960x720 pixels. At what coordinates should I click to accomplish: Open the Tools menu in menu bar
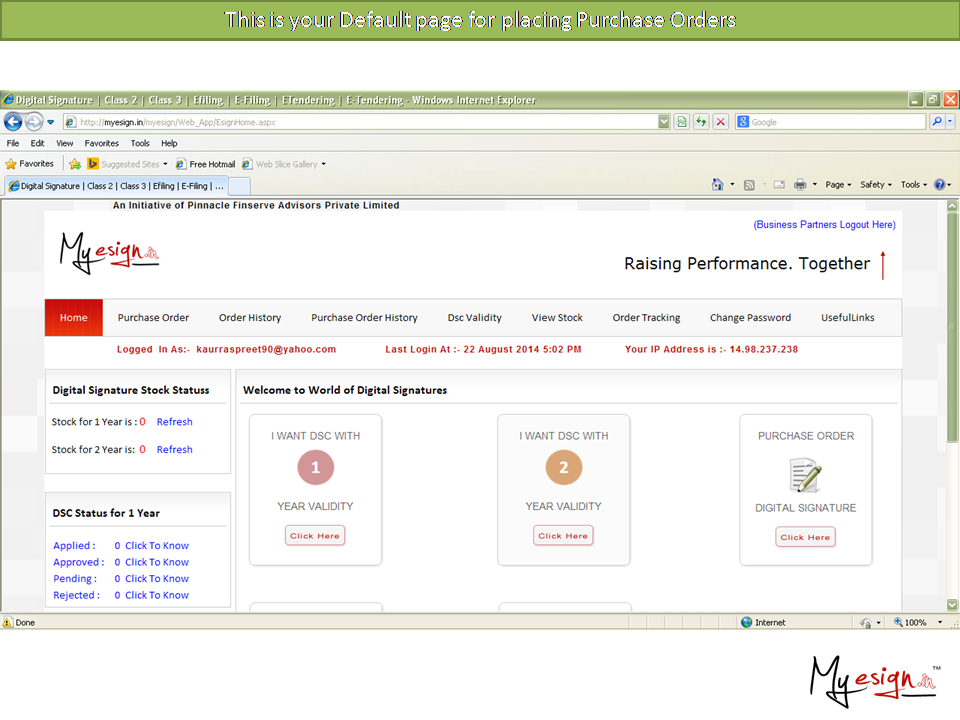140,143
